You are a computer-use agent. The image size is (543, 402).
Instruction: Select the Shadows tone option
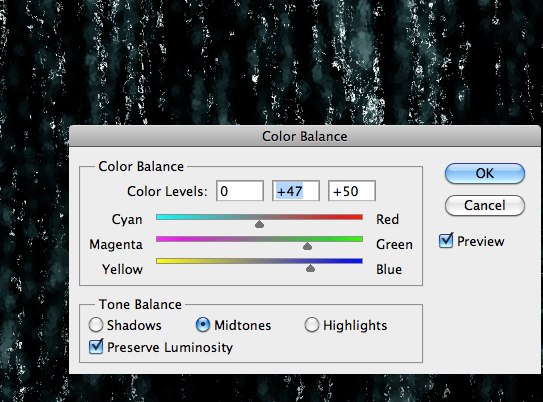(96, 325)
